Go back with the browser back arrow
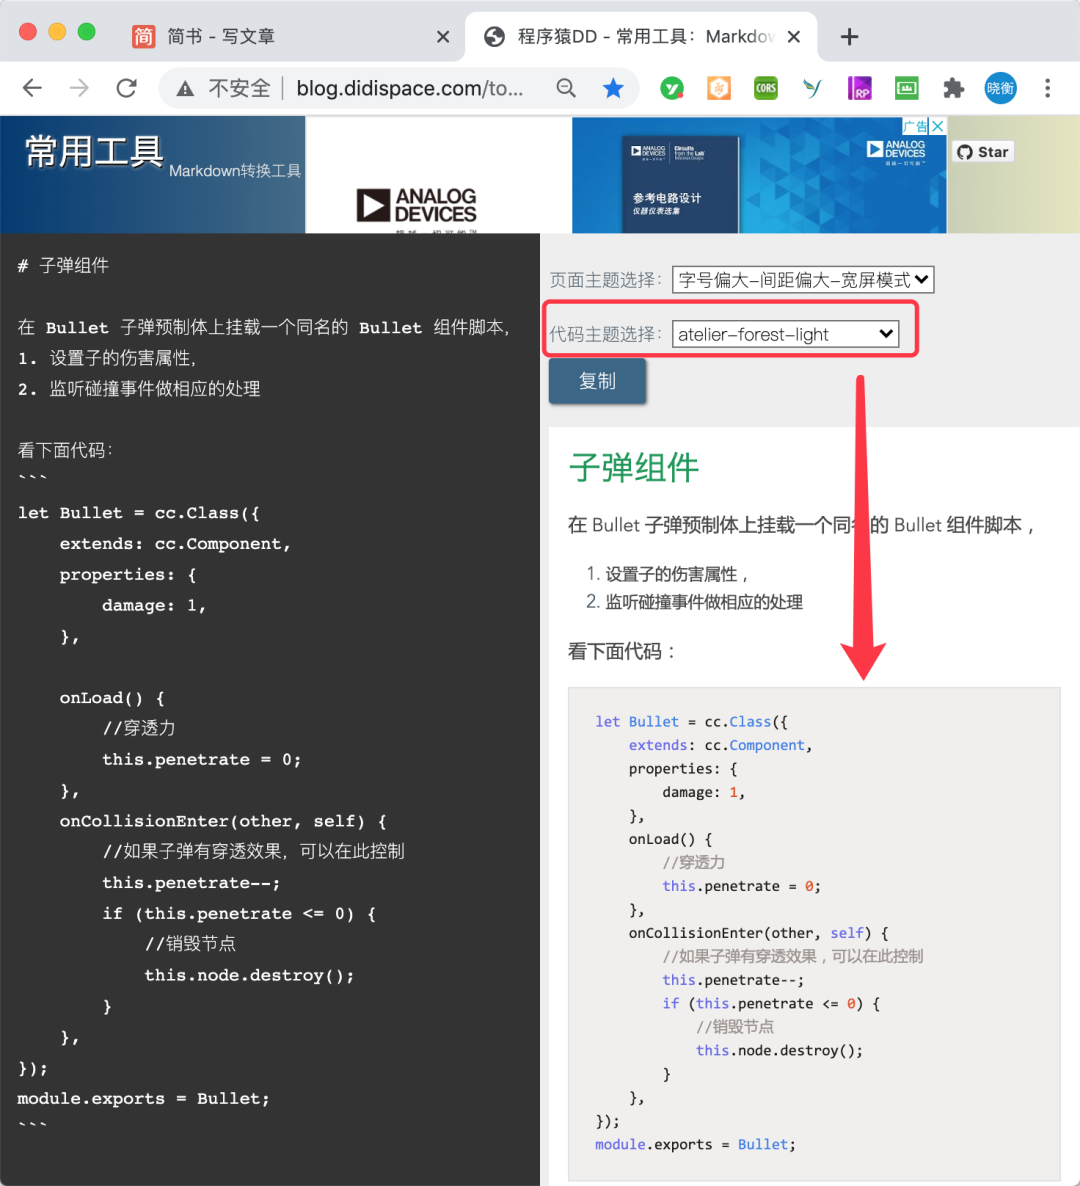1080x1186 pixels. 33,88
